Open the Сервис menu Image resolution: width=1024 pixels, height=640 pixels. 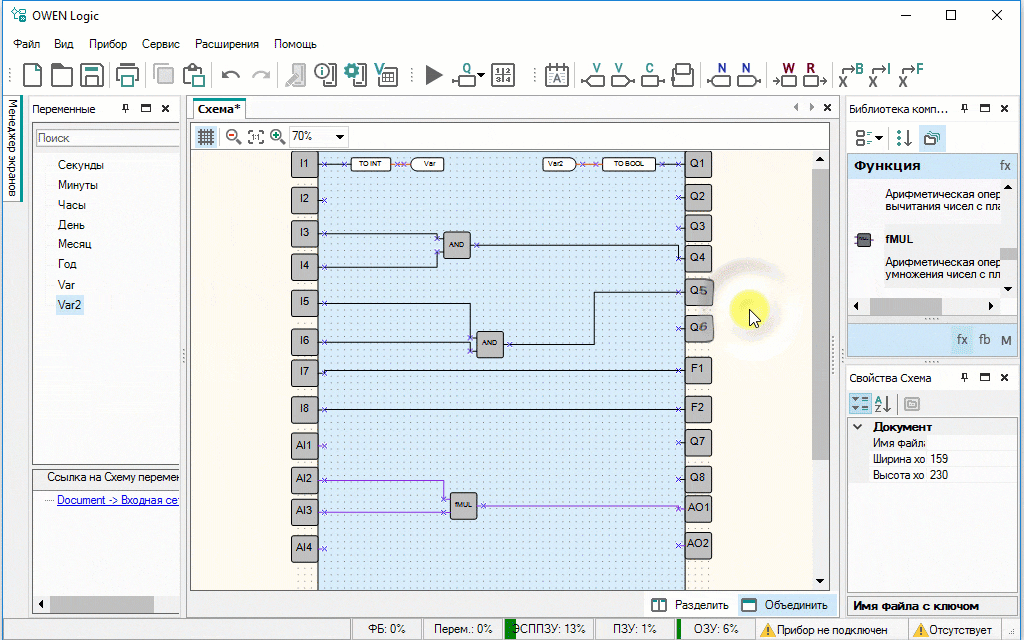[x=161, y=44]
